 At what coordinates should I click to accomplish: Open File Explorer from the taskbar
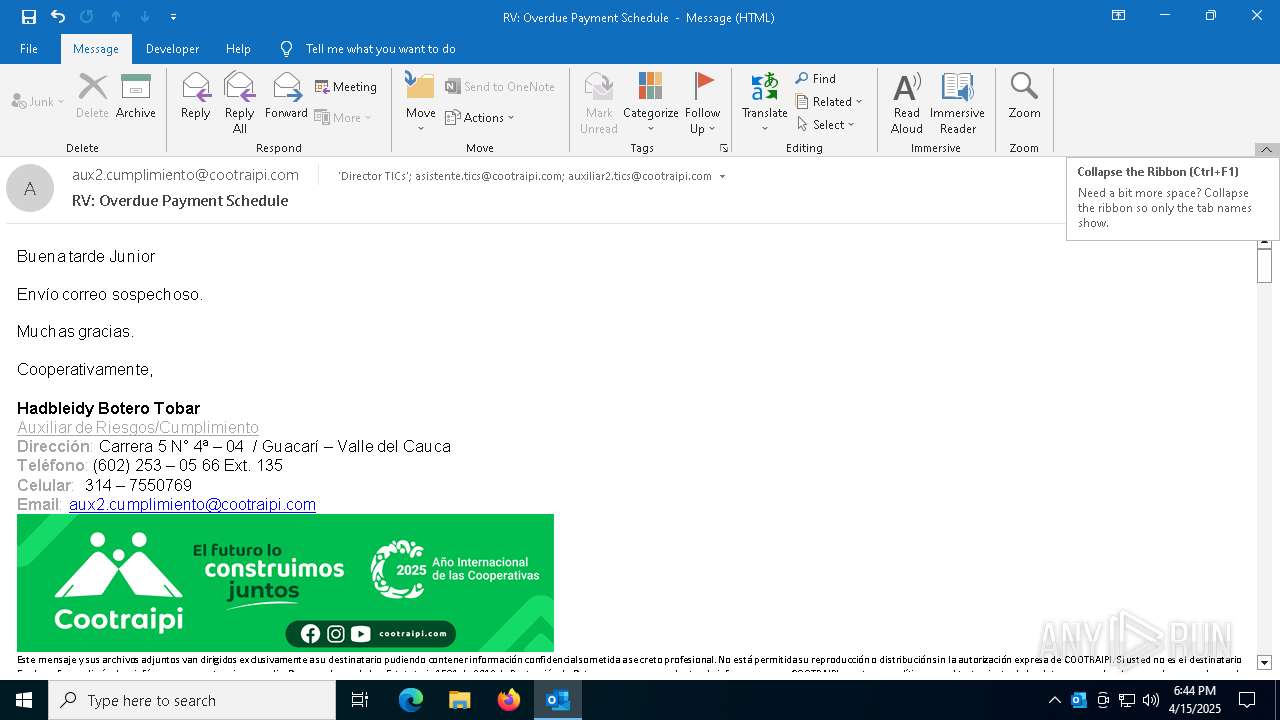[460, 700]
